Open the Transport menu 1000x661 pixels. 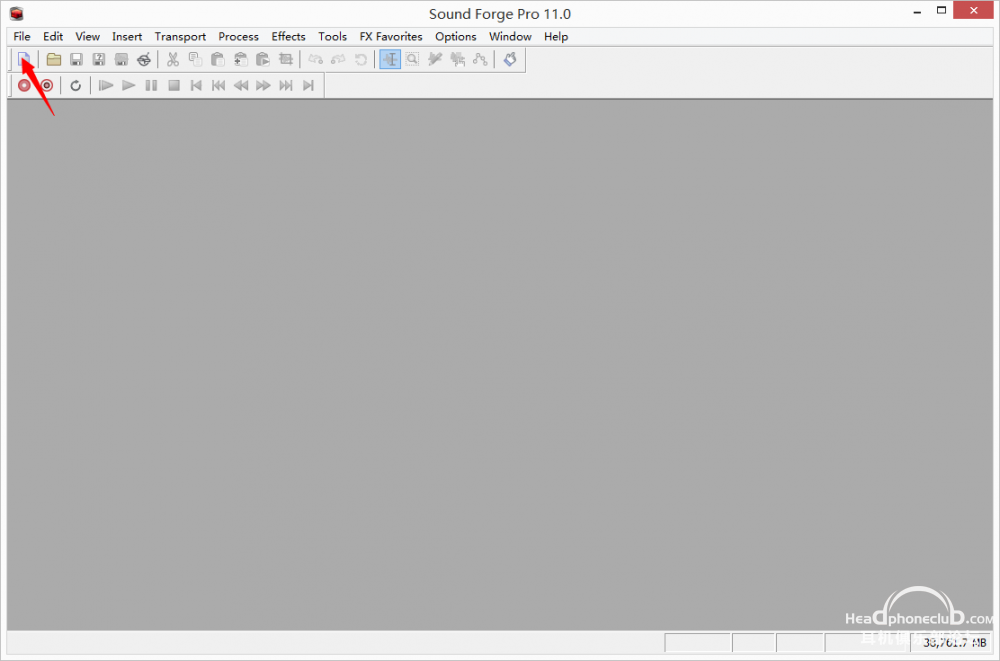click(x=180, y=36)
